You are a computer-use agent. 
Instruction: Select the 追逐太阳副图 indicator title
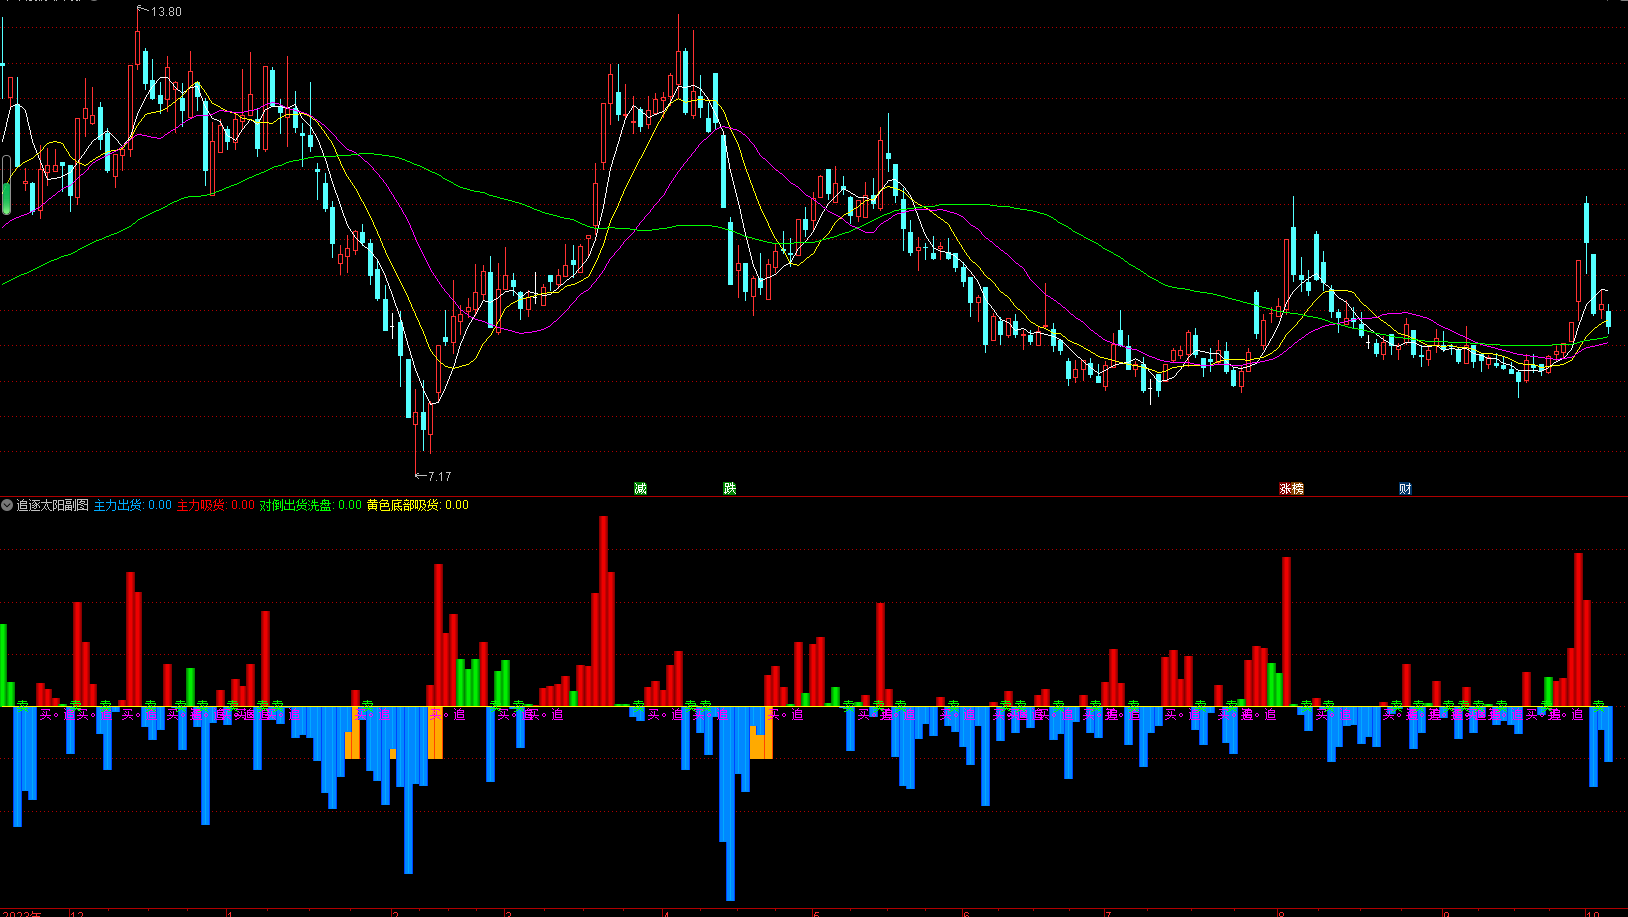click(x=52, y=505)
